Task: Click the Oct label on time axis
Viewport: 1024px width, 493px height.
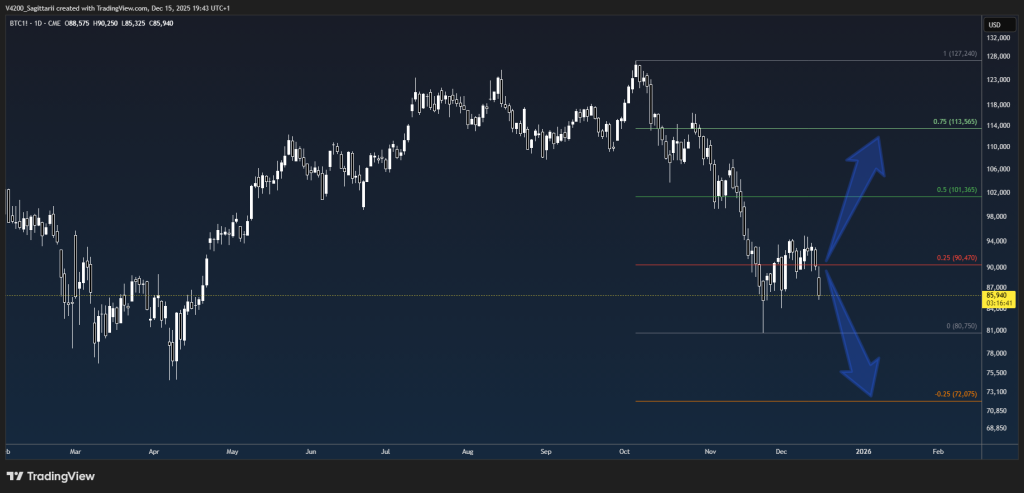Action: [x=625, y=452]
